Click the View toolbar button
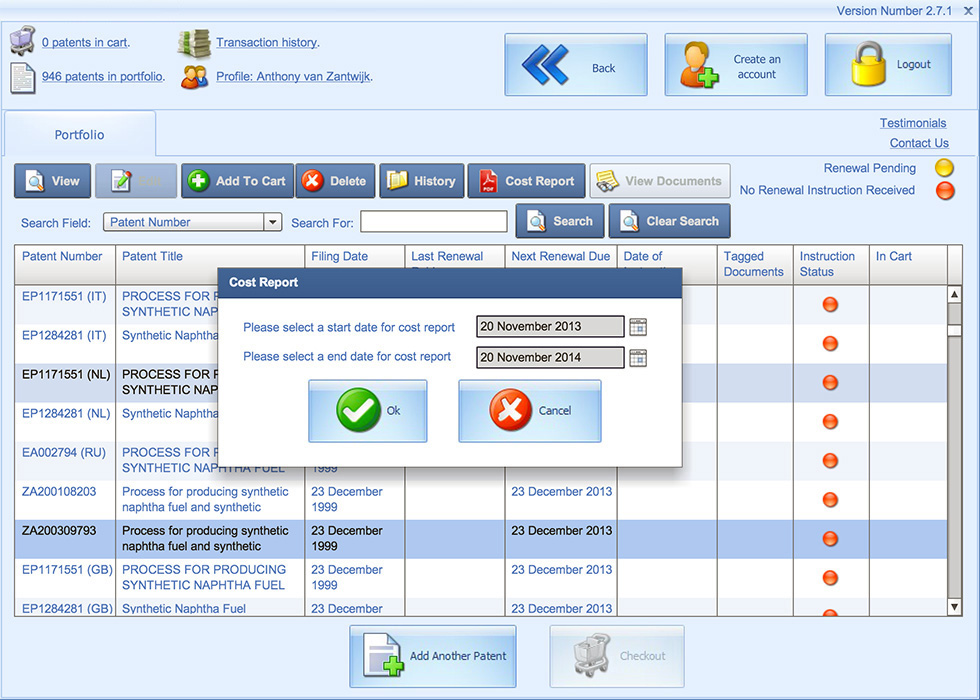Image resolution: width=980 pixels, height=700 pixels. (52, 181)
